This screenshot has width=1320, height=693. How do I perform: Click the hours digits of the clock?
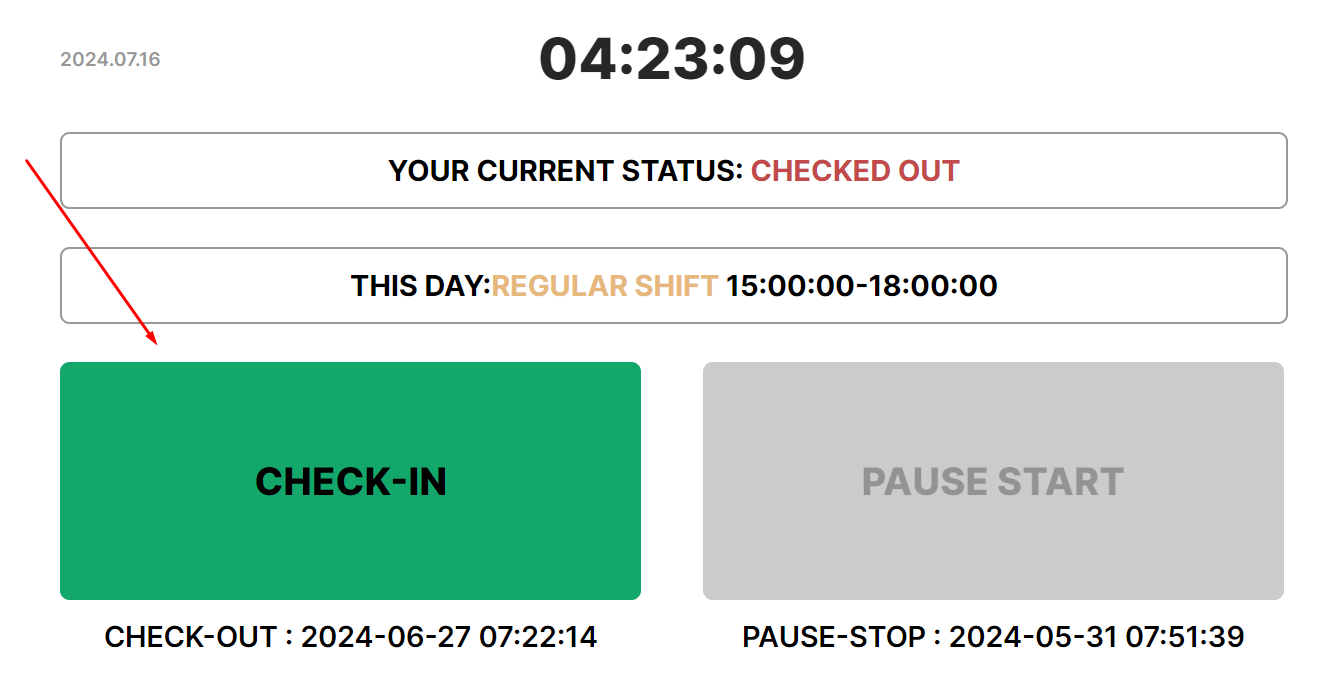pyautogui.click(x=579, y=59)
